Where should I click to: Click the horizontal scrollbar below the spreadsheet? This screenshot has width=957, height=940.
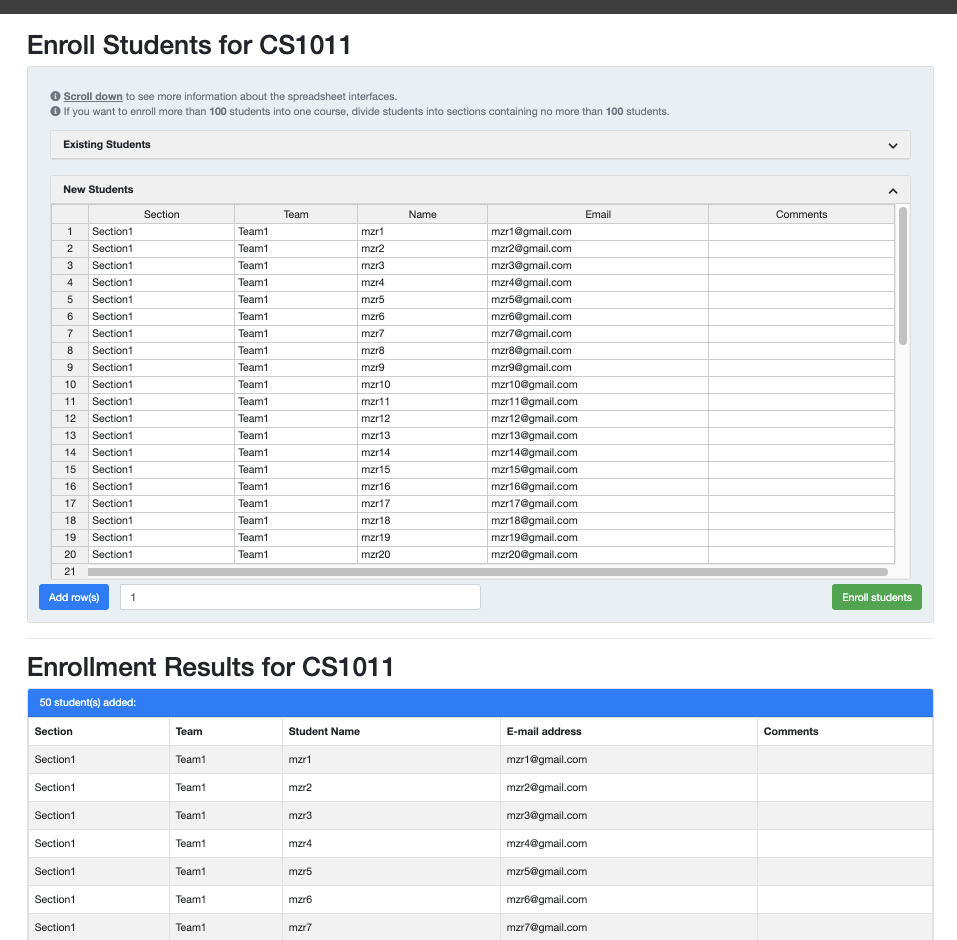point(490,570)
